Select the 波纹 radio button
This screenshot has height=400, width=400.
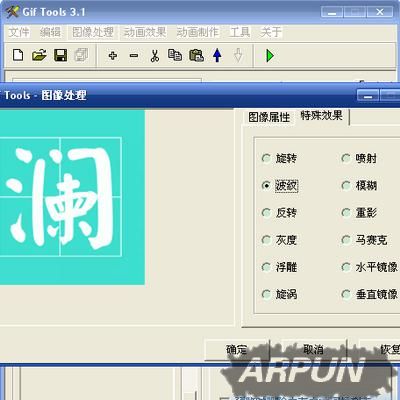tap(266, 185)
